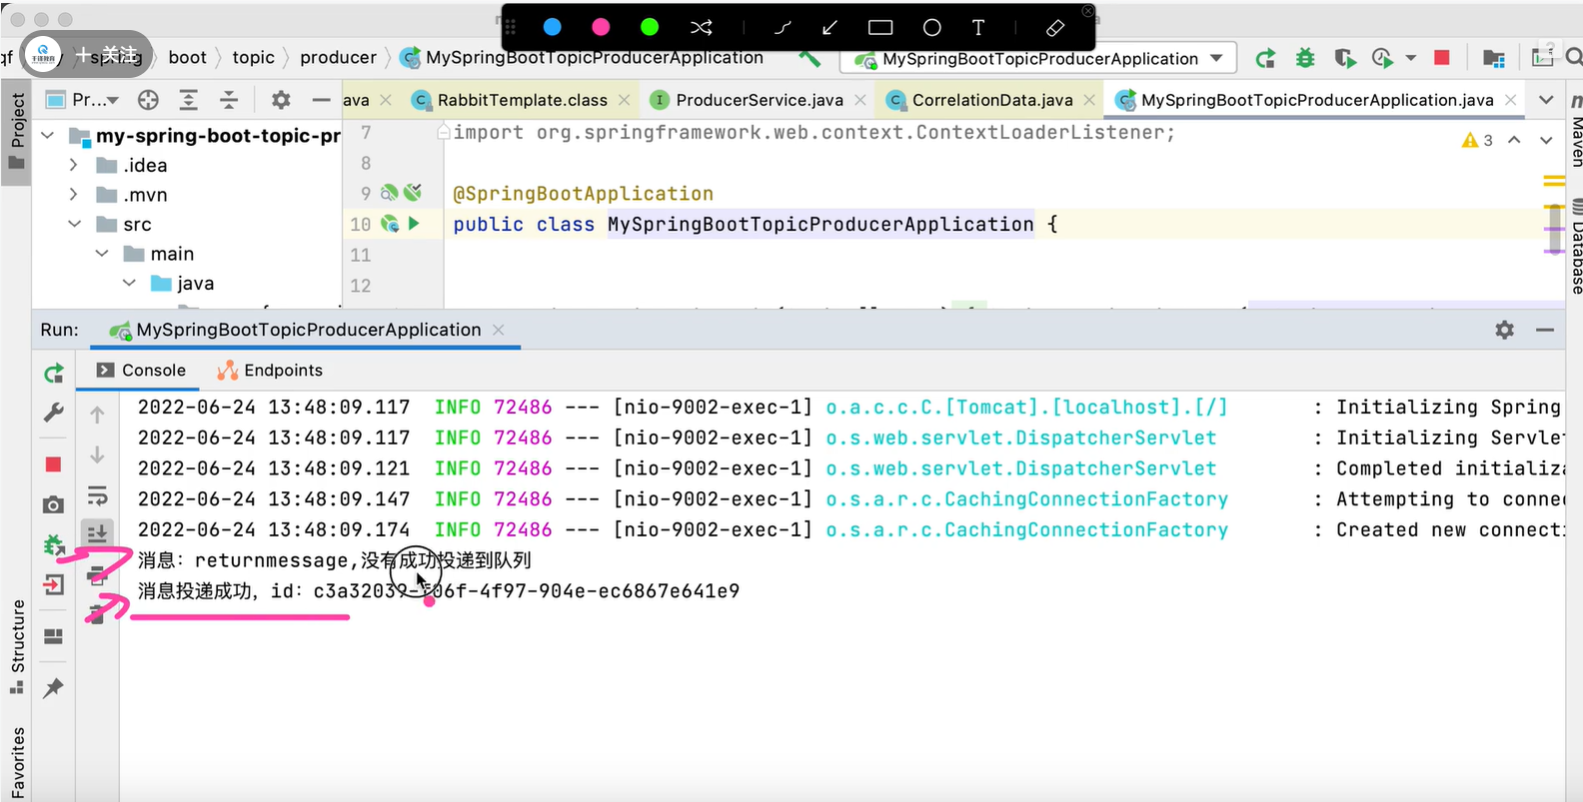Screen dimensions: 1583x802
Task: Start debugging with the bug icon
Action: tap(1305, 59)
